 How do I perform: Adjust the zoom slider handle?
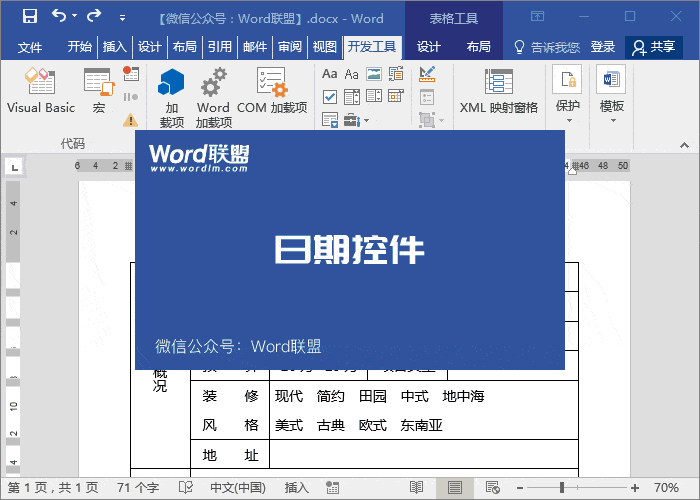pyautogui.click(x=562, y=488)
